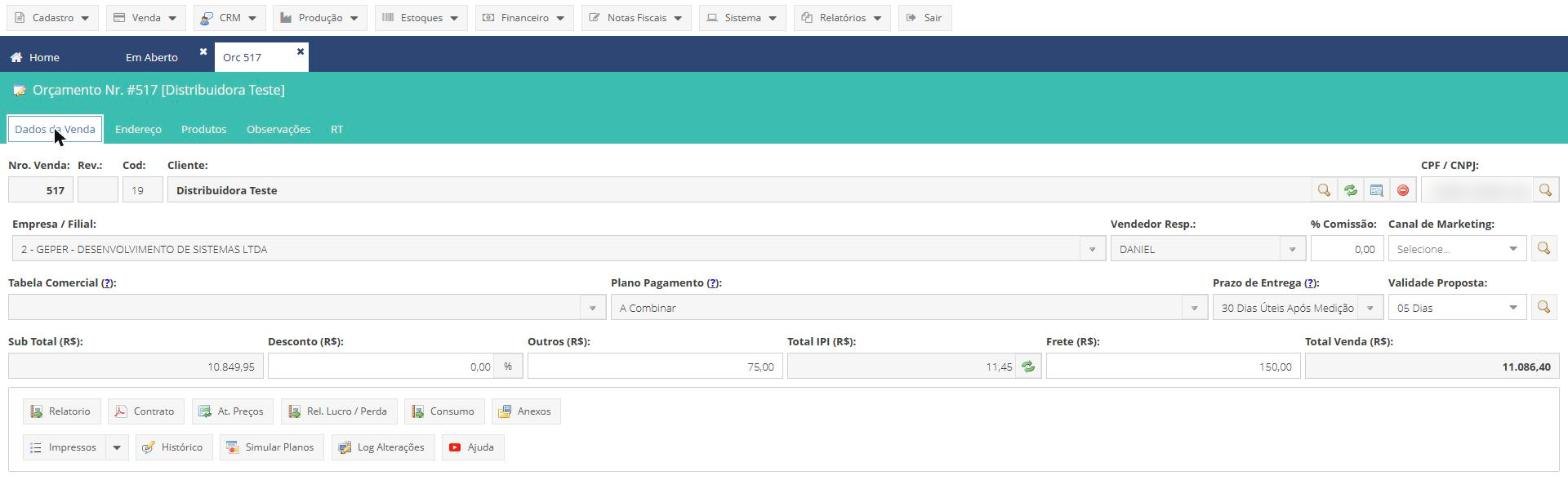Open the Venda menu
Viewport: 1568px width, 480px height.
coord(146,18)
